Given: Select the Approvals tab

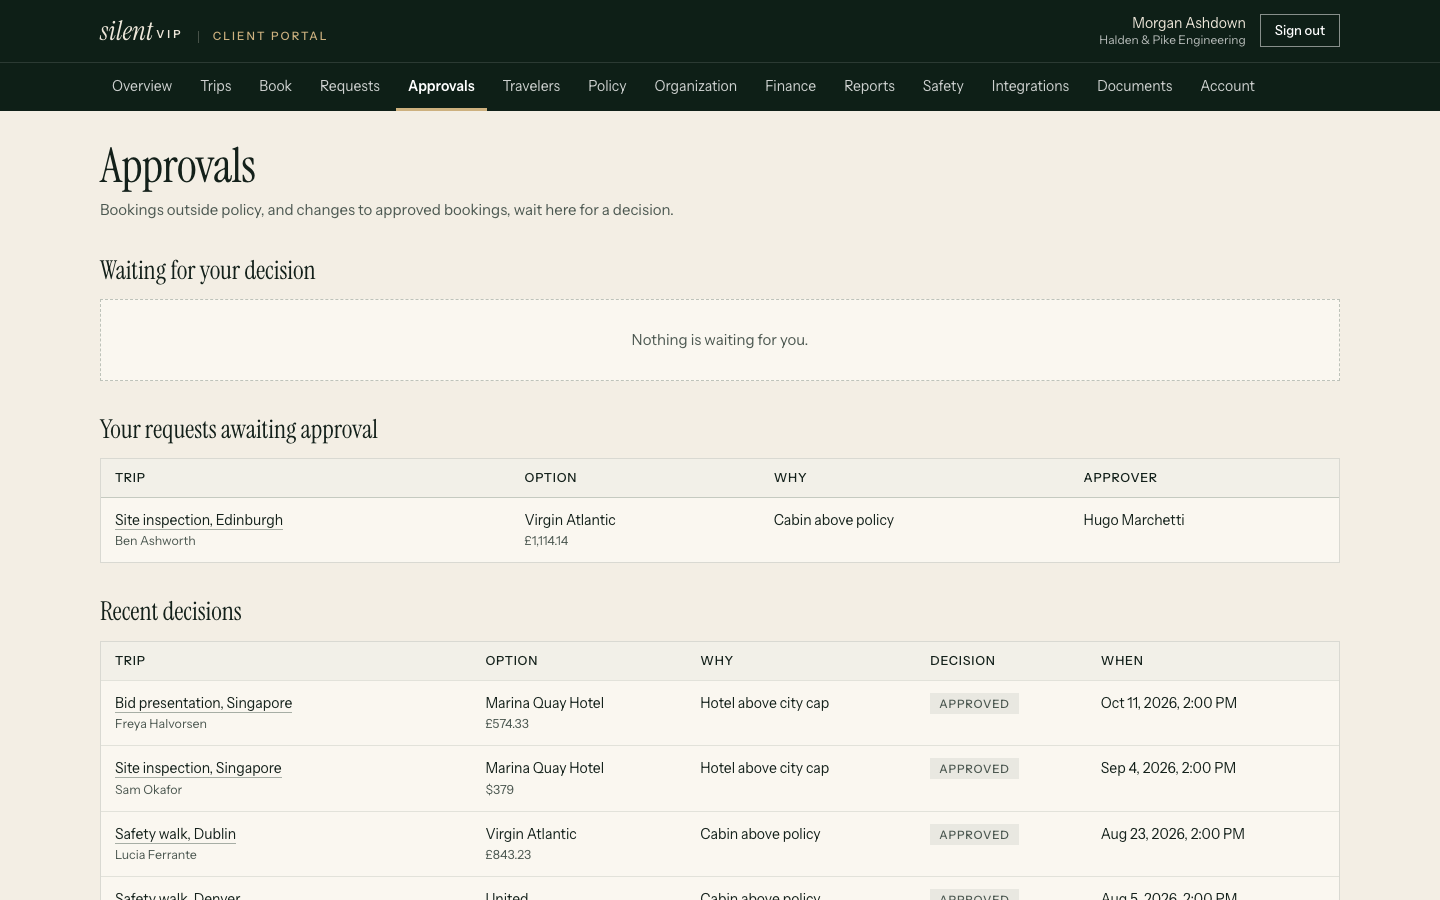Looking at the screenshot, I should [441, 86].
